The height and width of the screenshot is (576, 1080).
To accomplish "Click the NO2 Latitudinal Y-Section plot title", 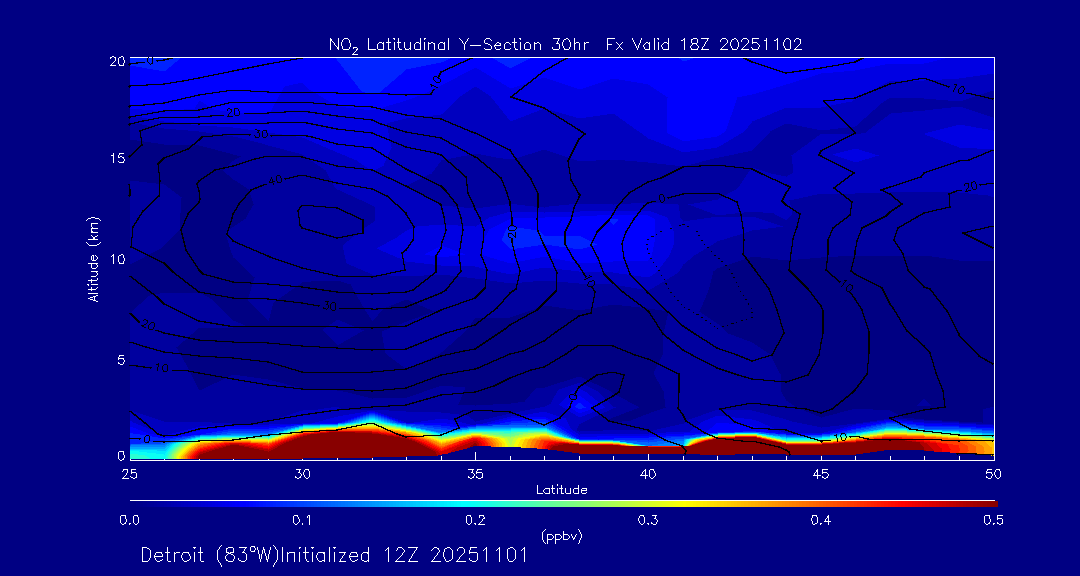I will click(565, 44).
